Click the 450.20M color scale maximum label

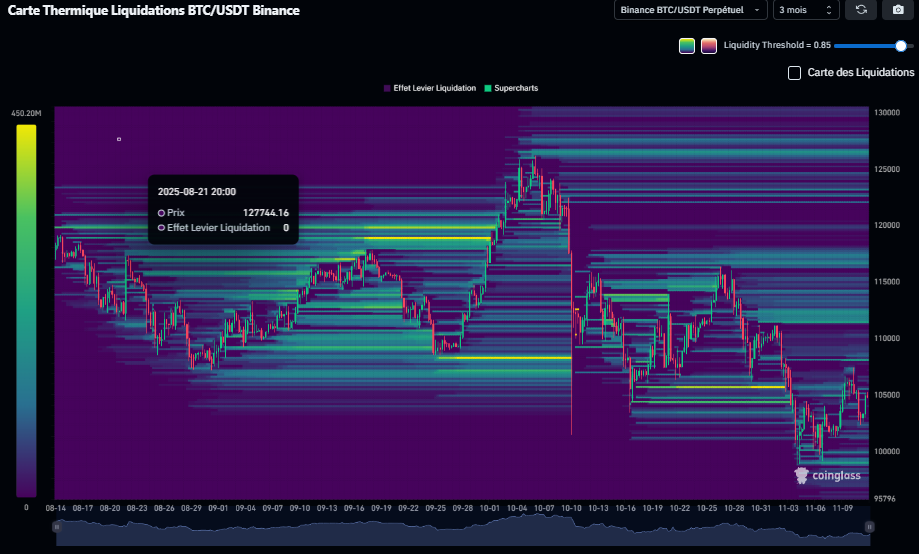click(x=26, y=113)
